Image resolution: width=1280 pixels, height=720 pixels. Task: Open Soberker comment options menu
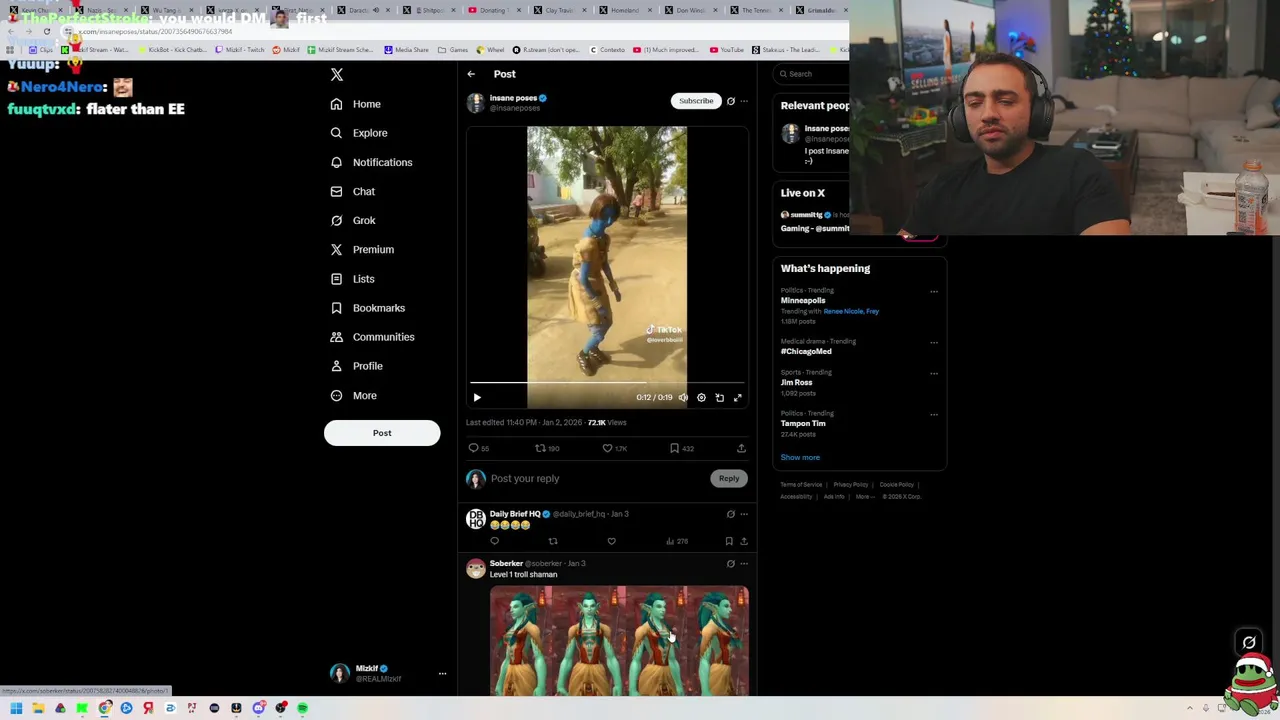click(x=744, y=564)
